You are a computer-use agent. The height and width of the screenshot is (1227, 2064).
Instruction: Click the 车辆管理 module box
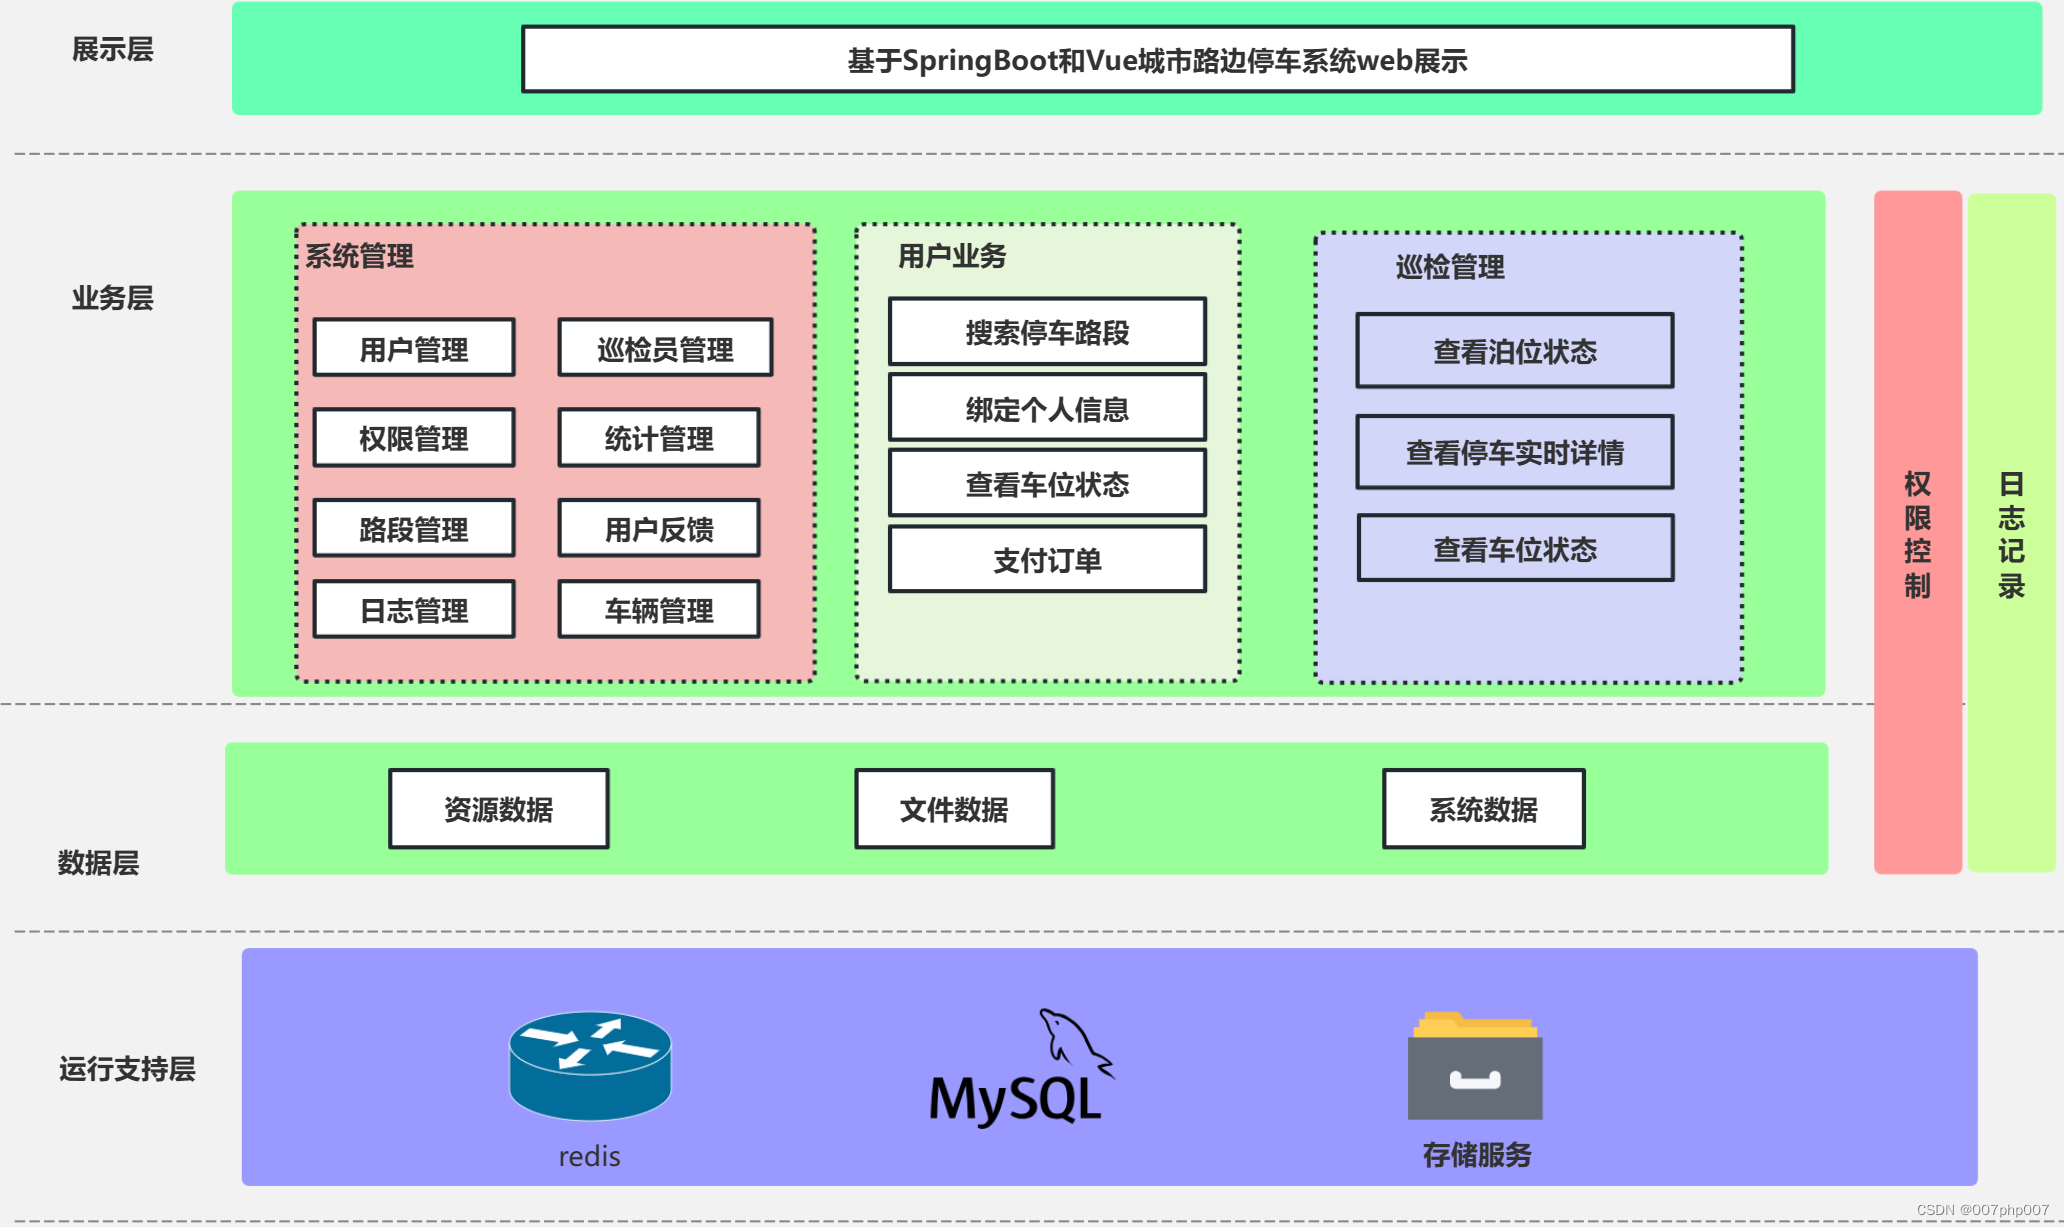point(659,609)
